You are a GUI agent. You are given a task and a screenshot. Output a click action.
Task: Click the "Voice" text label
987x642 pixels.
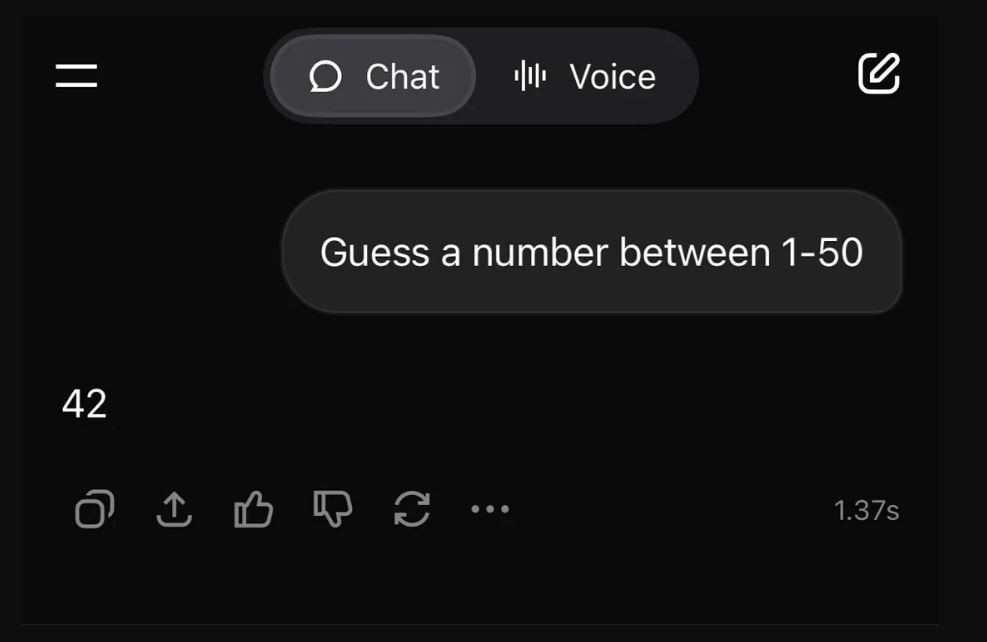[612, 77]
